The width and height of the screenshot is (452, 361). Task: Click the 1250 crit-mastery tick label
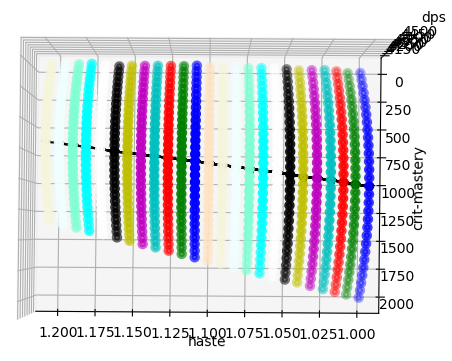[x=397, y=221]
